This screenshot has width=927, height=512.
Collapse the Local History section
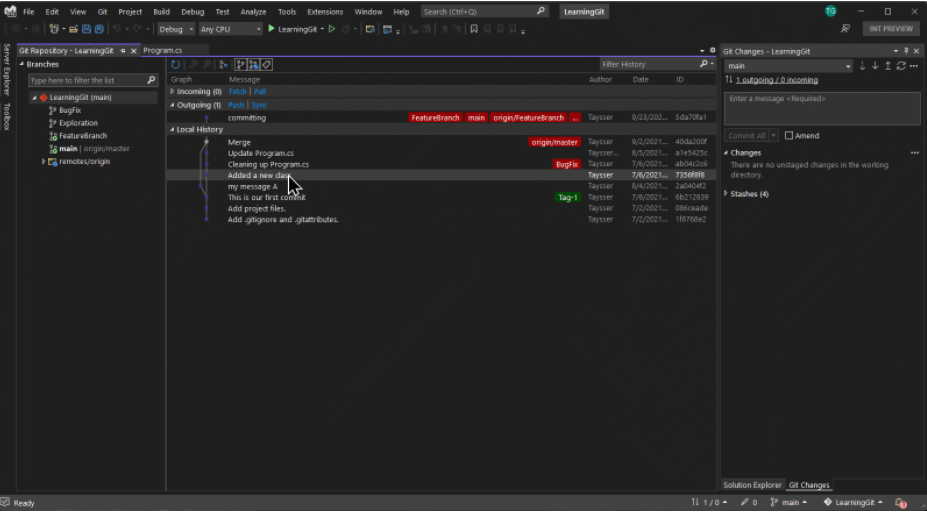point(172,129)
